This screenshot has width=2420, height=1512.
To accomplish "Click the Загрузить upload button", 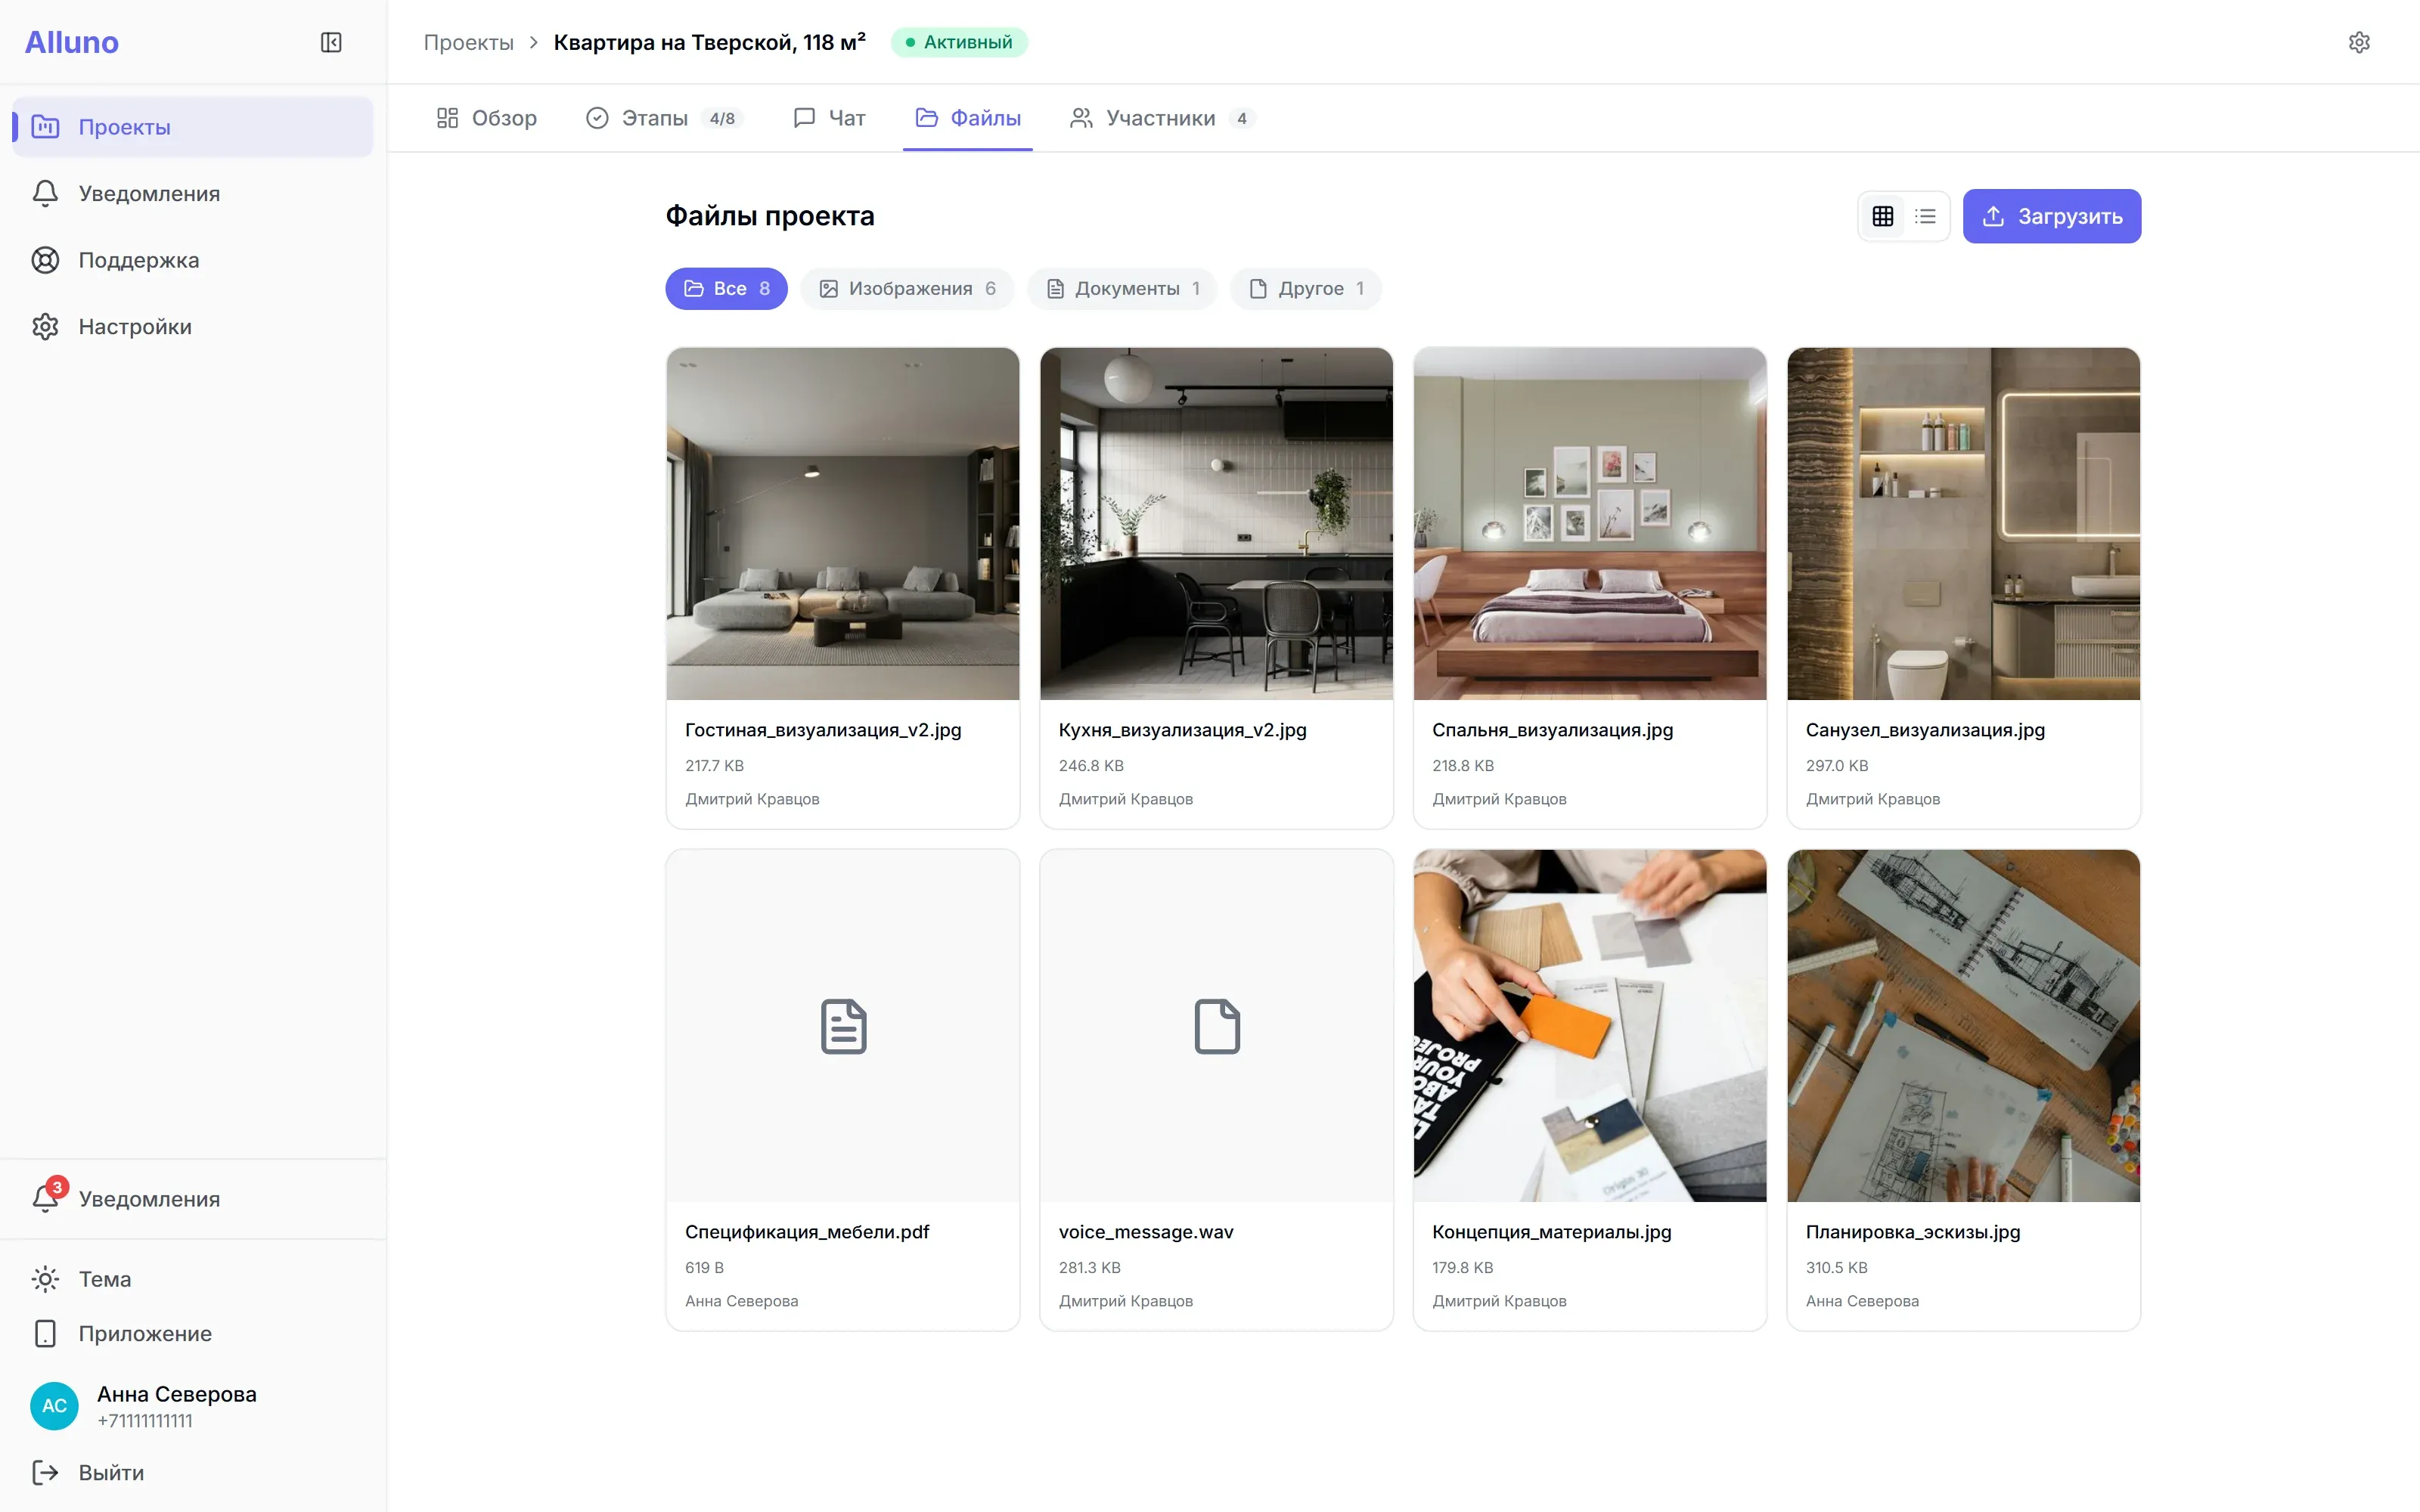I will 2052,216.
